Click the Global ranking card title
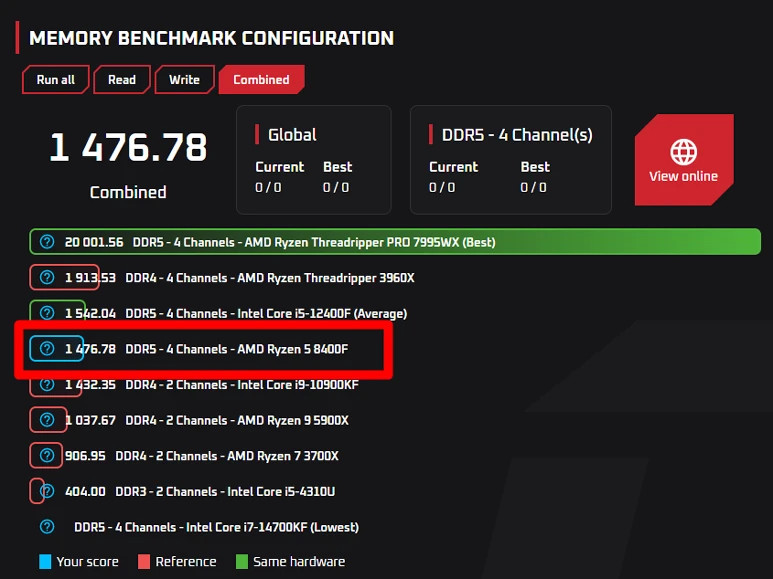This screenshot has height=579, width=773. [x=292, y=135]
